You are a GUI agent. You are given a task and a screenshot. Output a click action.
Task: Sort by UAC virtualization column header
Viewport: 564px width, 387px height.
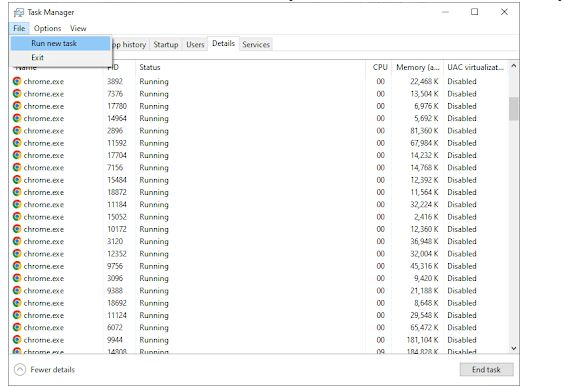476,67
